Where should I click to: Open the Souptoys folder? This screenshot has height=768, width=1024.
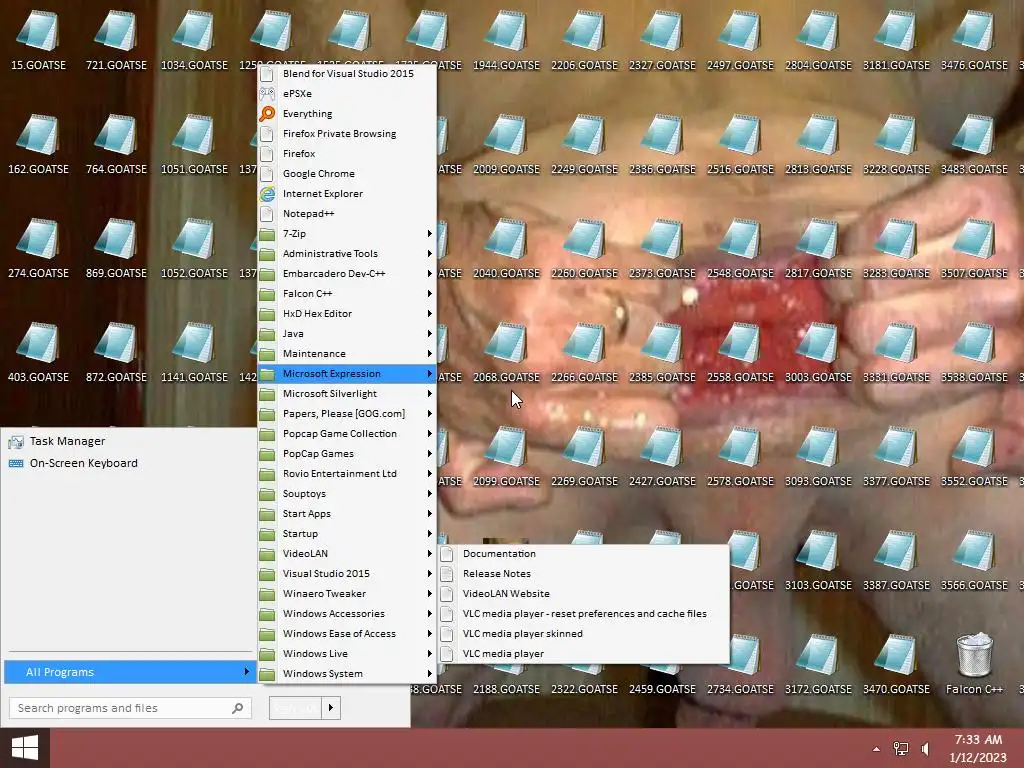347,494
